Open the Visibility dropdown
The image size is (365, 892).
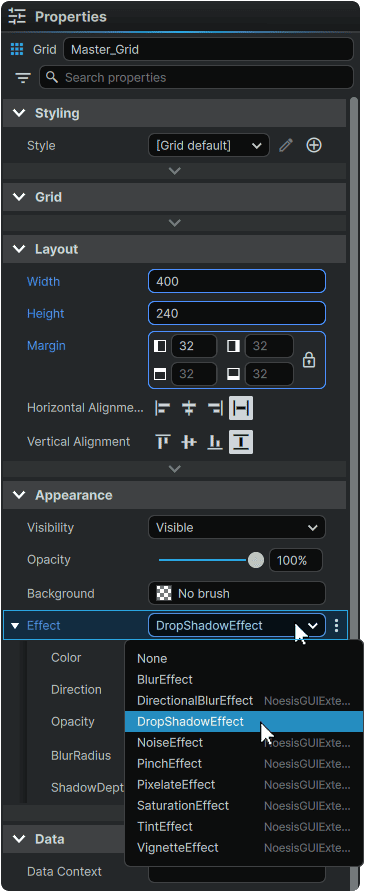(237, 527)
